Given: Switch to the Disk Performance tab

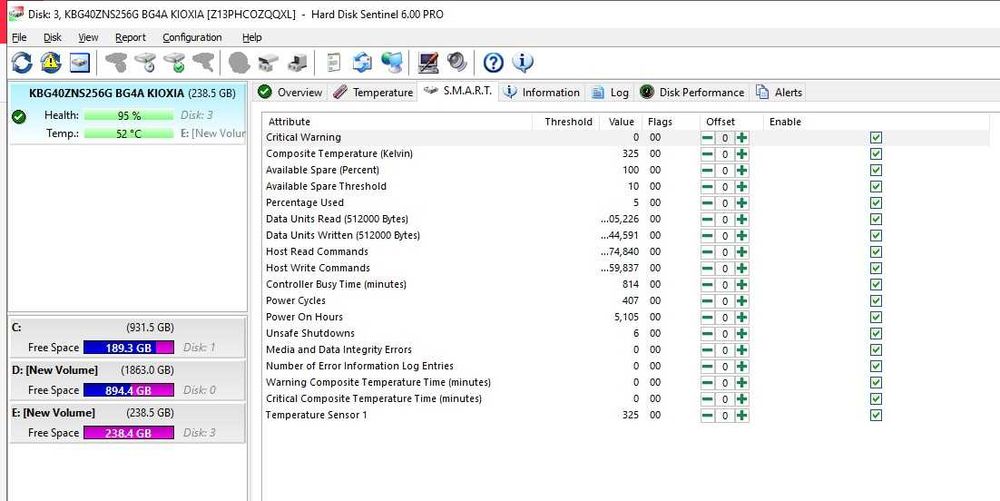Looking at the screenshot, I should pos(693,92).
